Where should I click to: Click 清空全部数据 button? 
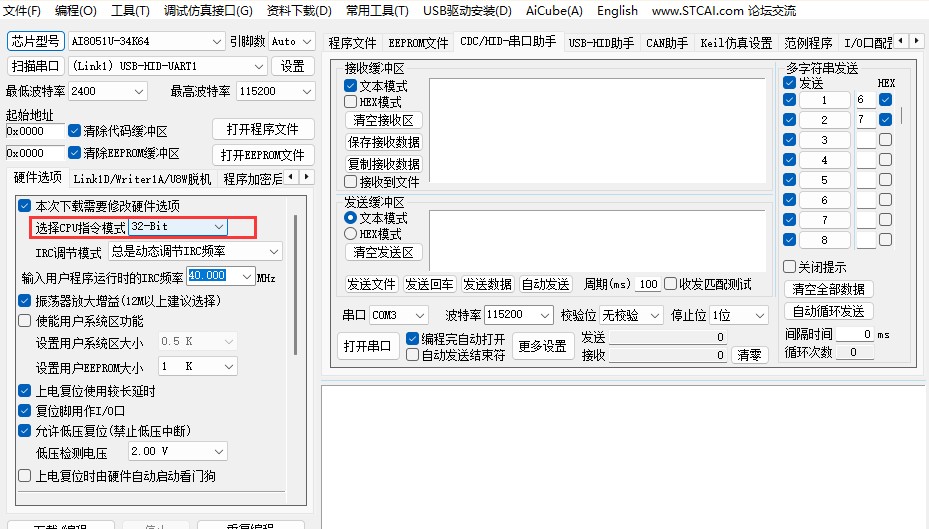[x=828, y=289]
